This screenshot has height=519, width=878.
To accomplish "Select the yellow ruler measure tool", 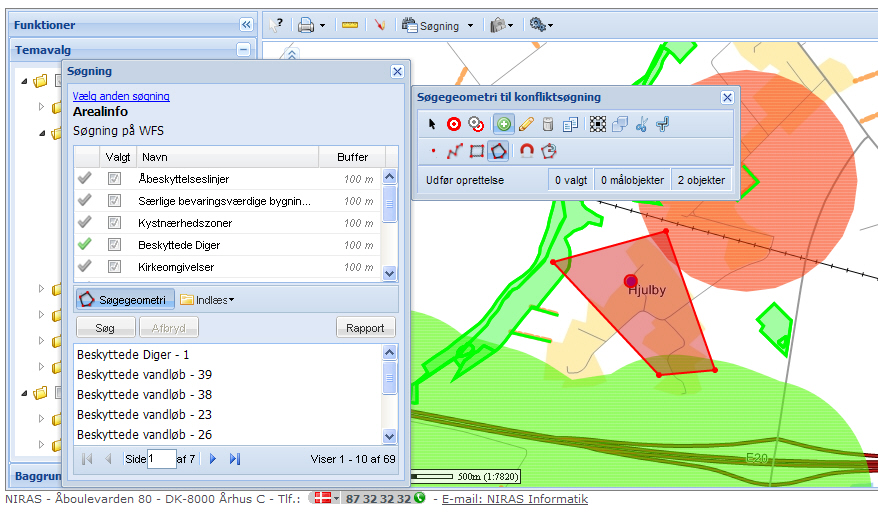I will point(350,25).
